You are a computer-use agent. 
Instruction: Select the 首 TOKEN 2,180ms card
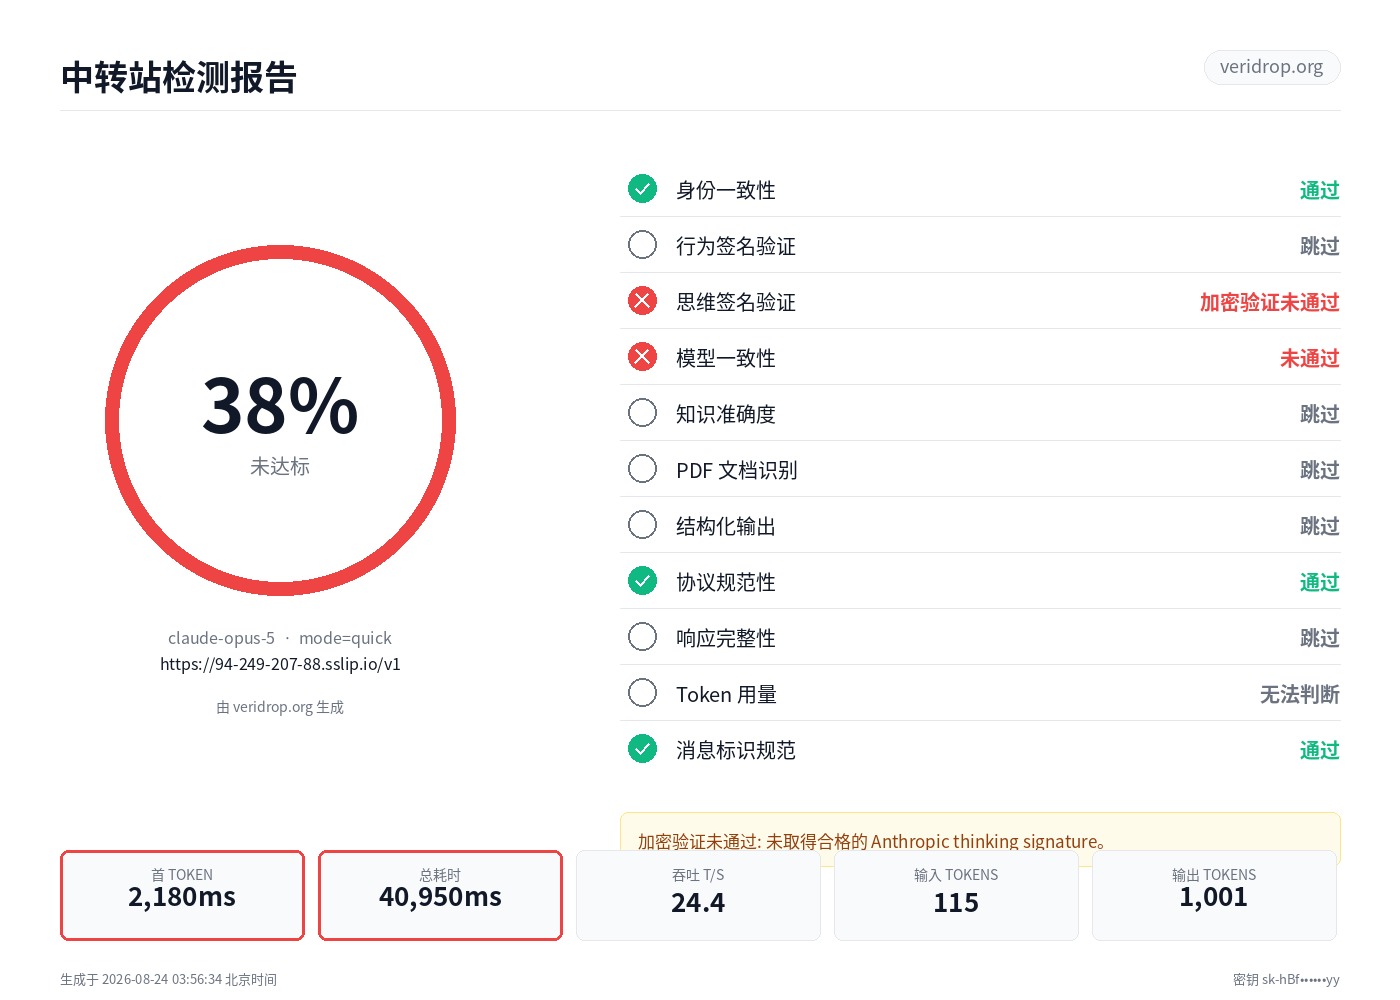[x=182, y=895]
